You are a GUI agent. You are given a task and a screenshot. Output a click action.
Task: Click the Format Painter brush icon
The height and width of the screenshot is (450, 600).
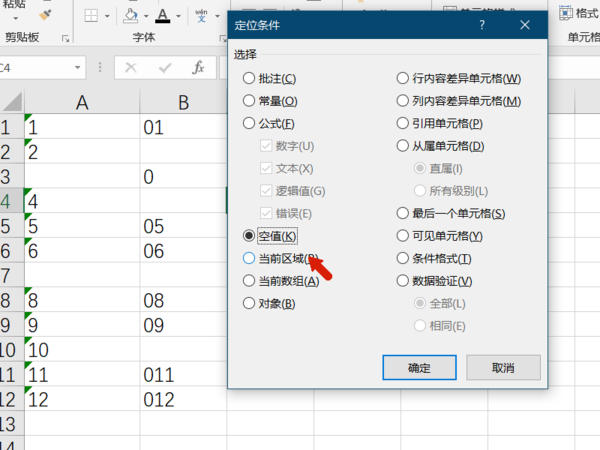tap(45, 15)
